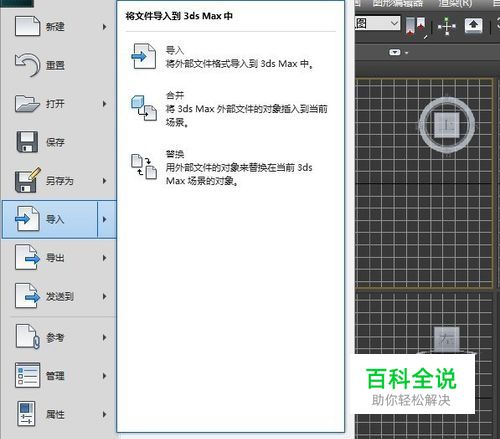Click the Merge (合并) cube icon
This screenshot has width=500, height=439.
144,108
